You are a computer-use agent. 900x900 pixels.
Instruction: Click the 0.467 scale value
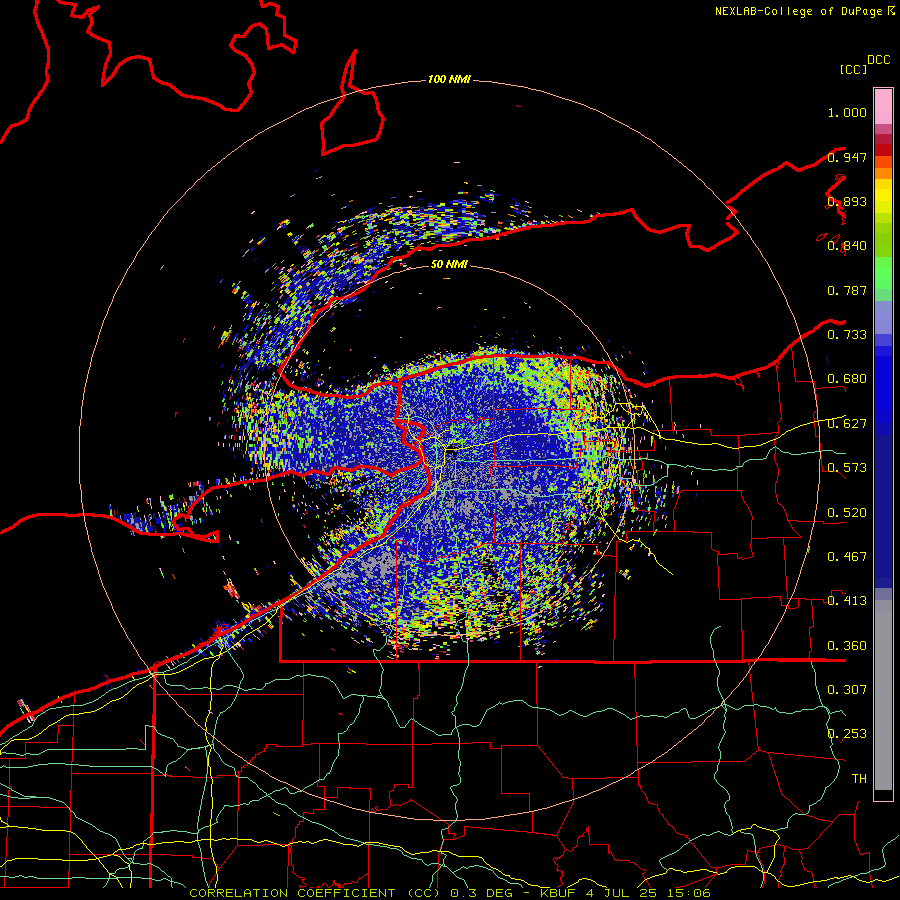[847, 557]
